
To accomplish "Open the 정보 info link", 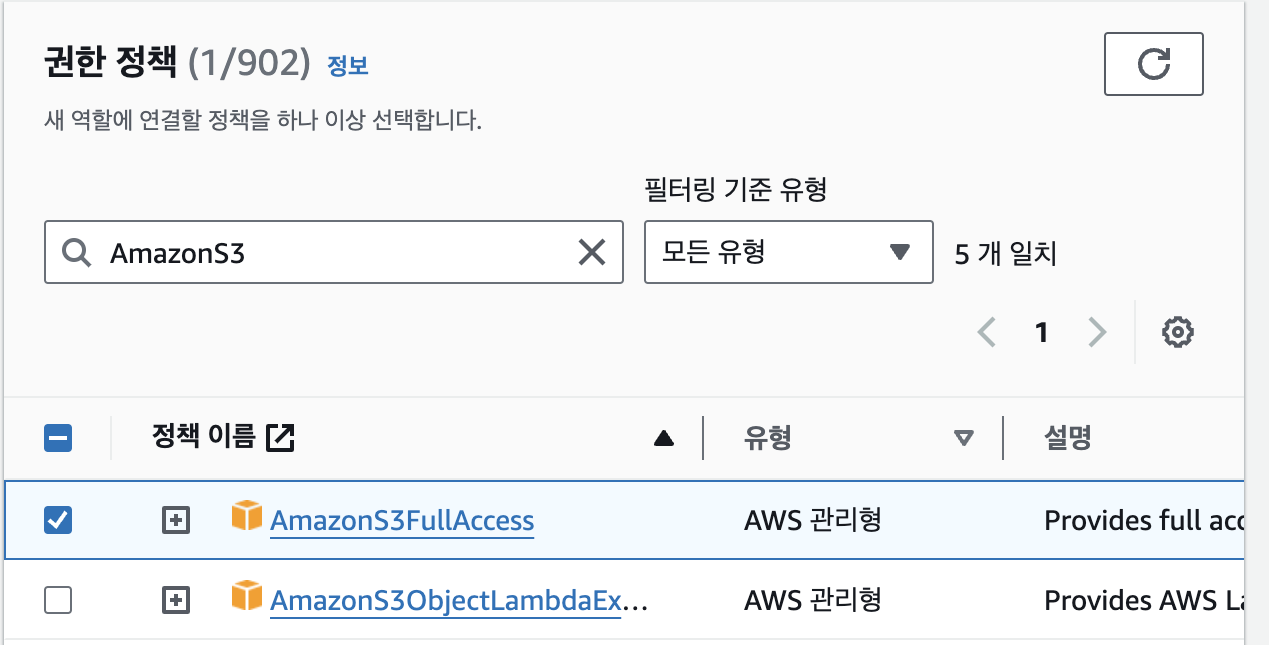I will pyautogui.click(x=348, y=66).
